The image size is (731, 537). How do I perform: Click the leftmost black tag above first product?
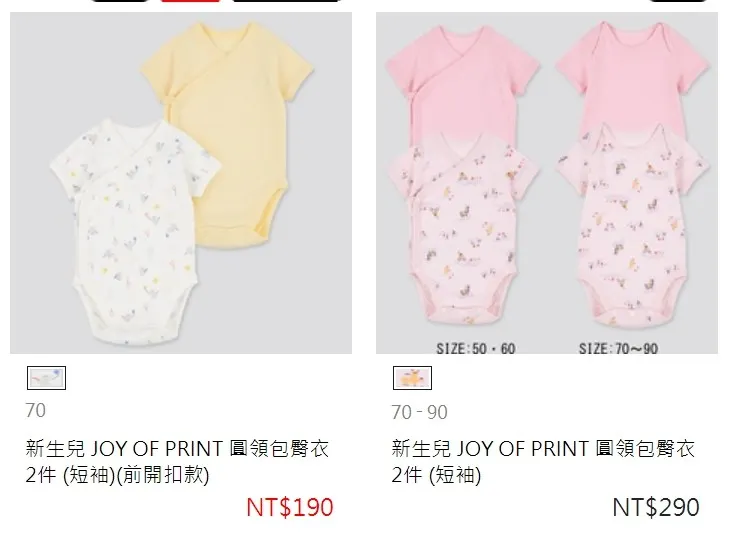point(119,1)
